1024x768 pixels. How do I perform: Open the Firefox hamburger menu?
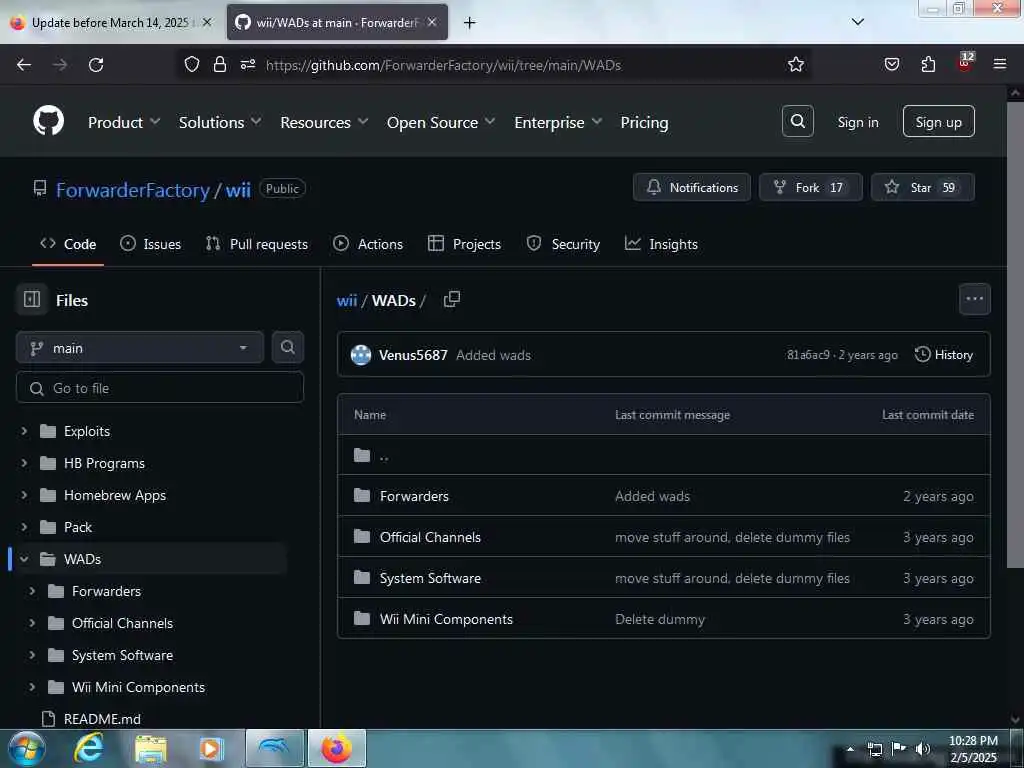click(x=999, y=64)
